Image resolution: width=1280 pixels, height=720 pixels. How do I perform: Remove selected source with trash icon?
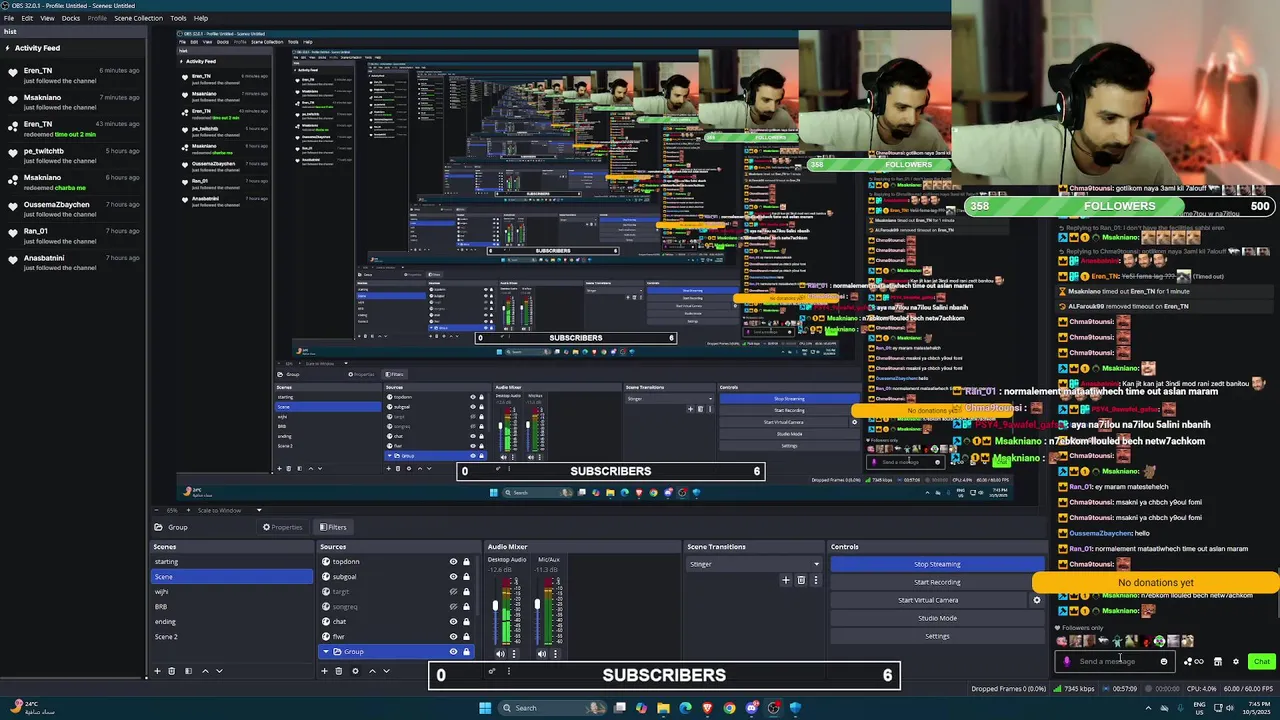pos(338,671)
